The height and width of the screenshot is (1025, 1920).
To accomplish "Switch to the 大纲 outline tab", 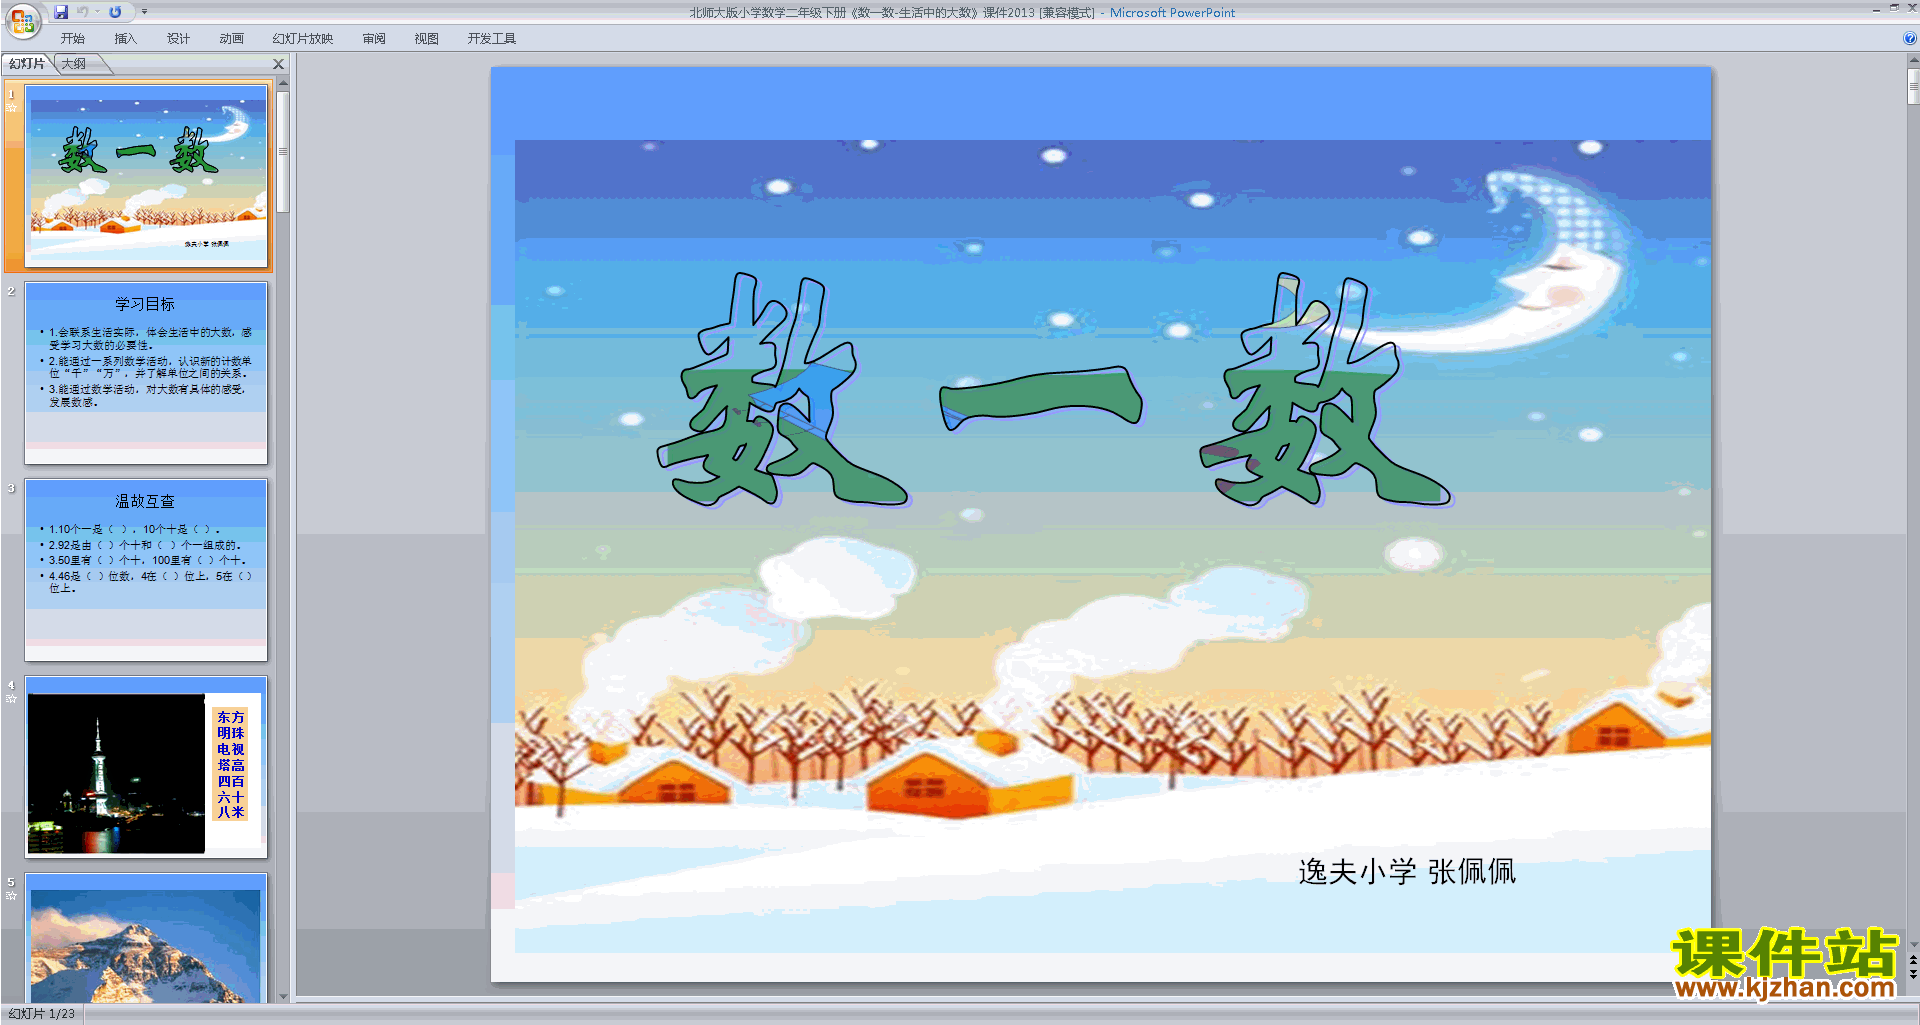I will [74, 63].
